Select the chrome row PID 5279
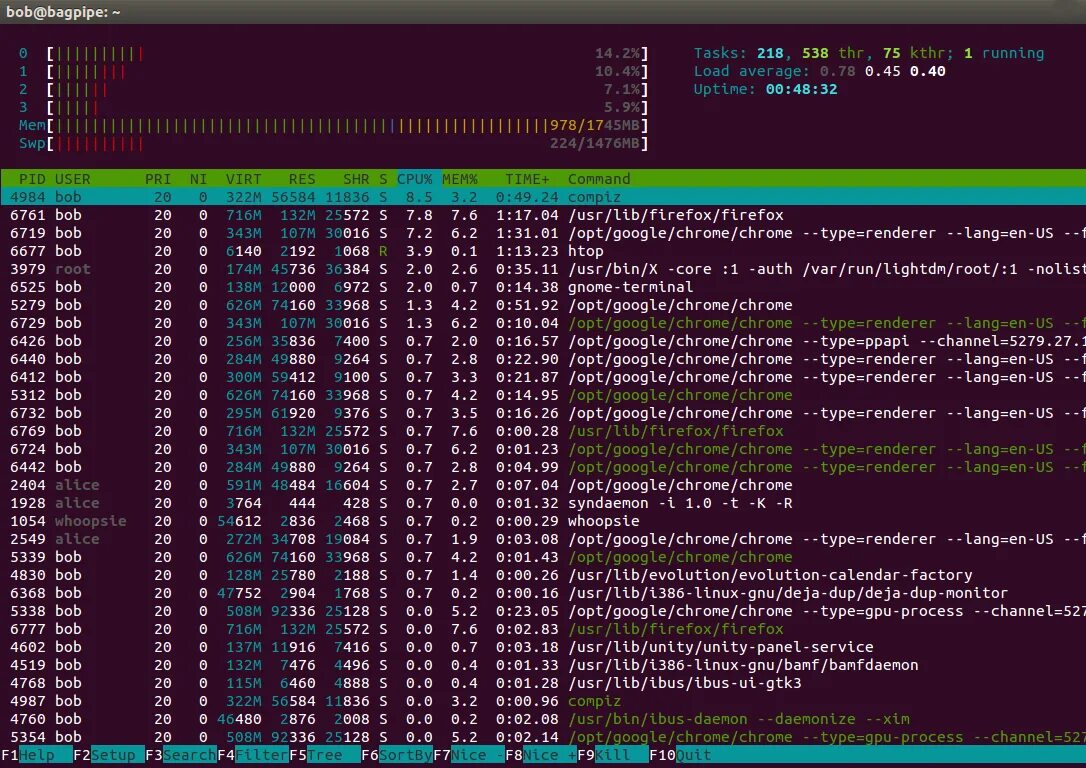 [543, 305]
